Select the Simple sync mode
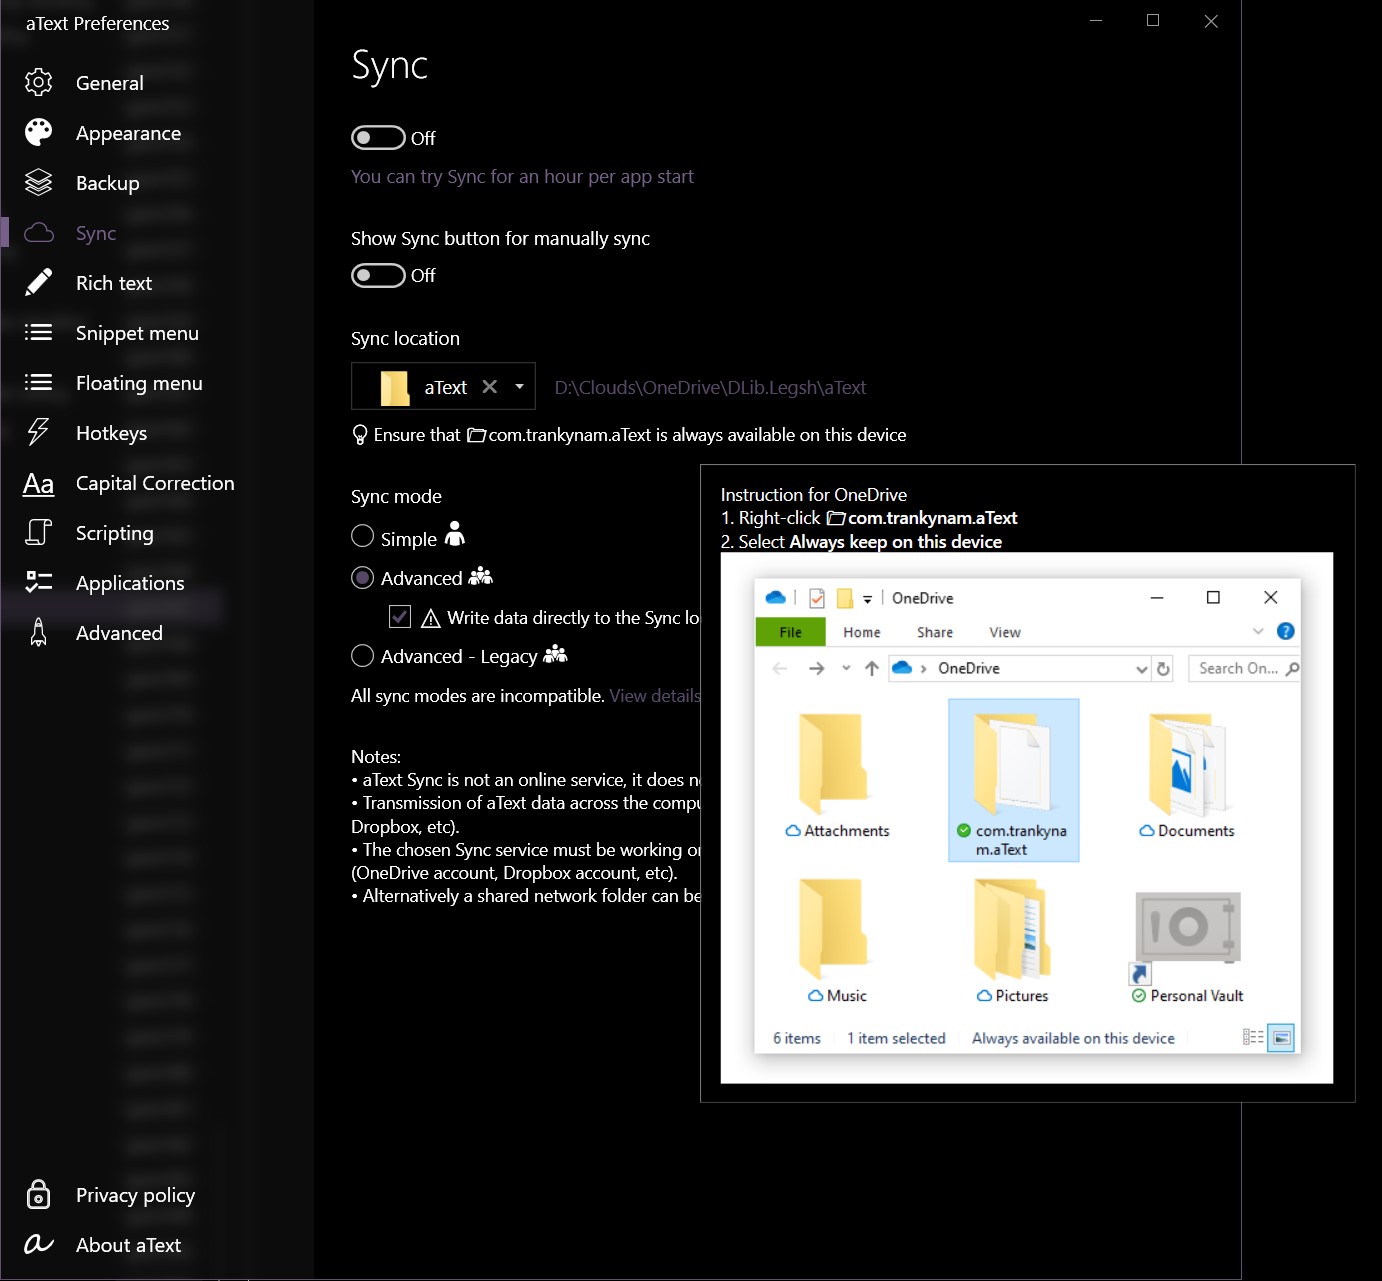 pos(363,537)
